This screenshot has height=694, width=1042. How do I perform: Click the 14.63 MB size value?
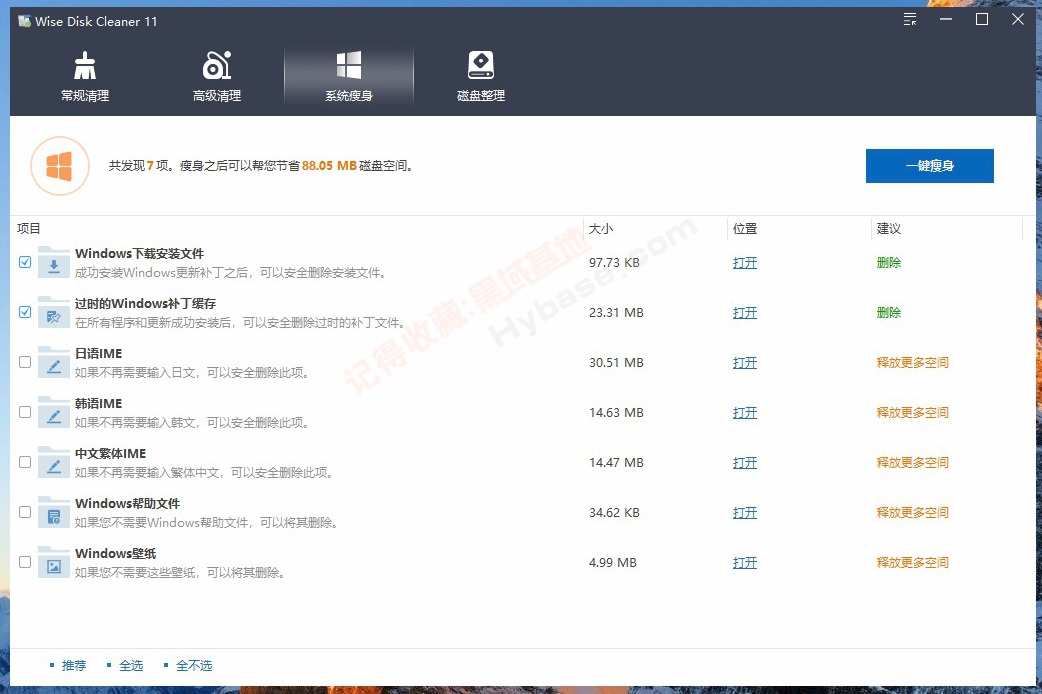[616, 413]
